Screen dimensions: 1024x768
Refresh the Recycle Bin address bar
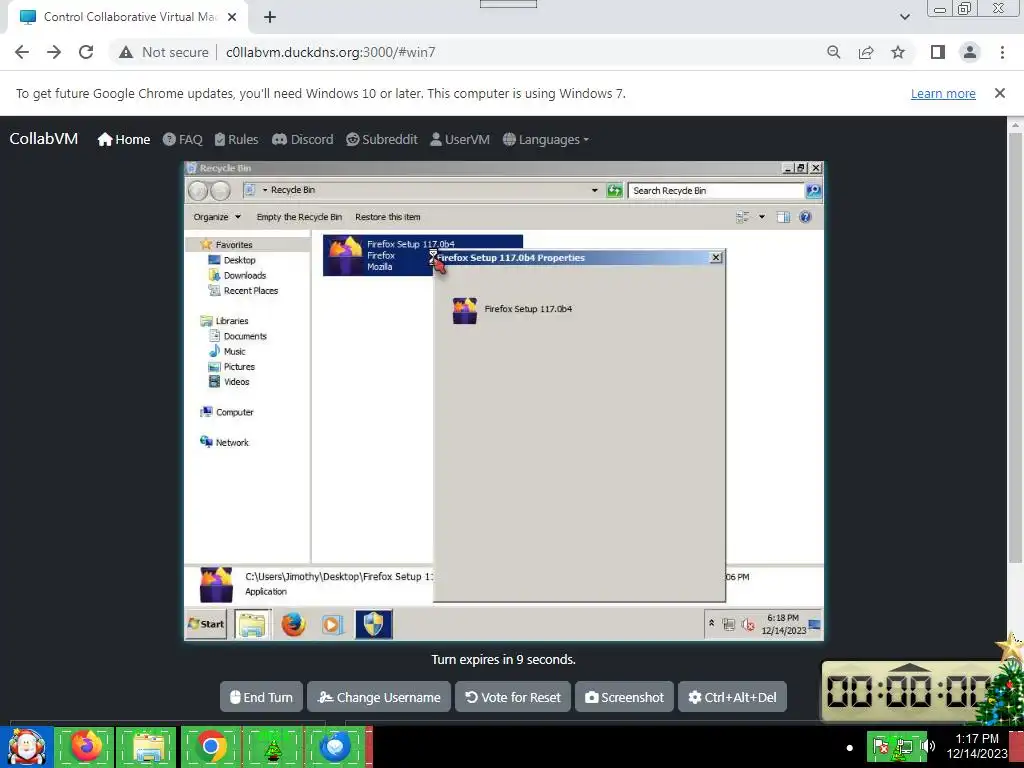pyautogui.click(x=614, y=190)
